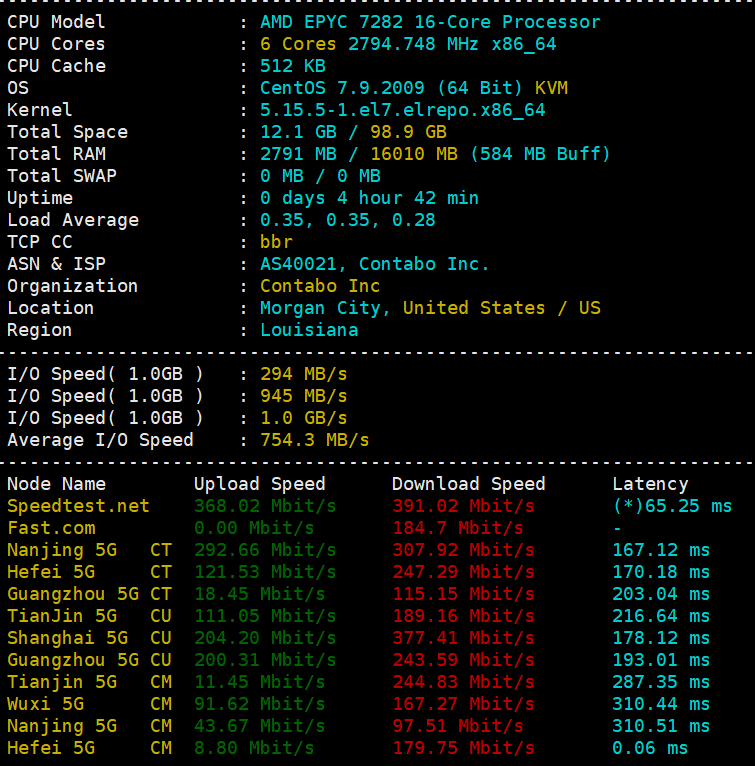The image size is (755, 766).
Task: Click the total space value 98.9 GB
Action: click(x=408, y=132)
